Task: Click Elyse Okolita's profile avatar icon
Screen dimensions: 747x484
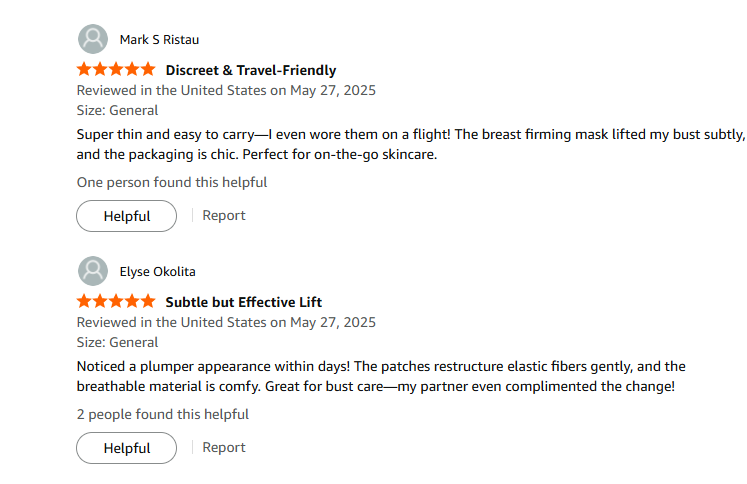Action: pos(93,271)
